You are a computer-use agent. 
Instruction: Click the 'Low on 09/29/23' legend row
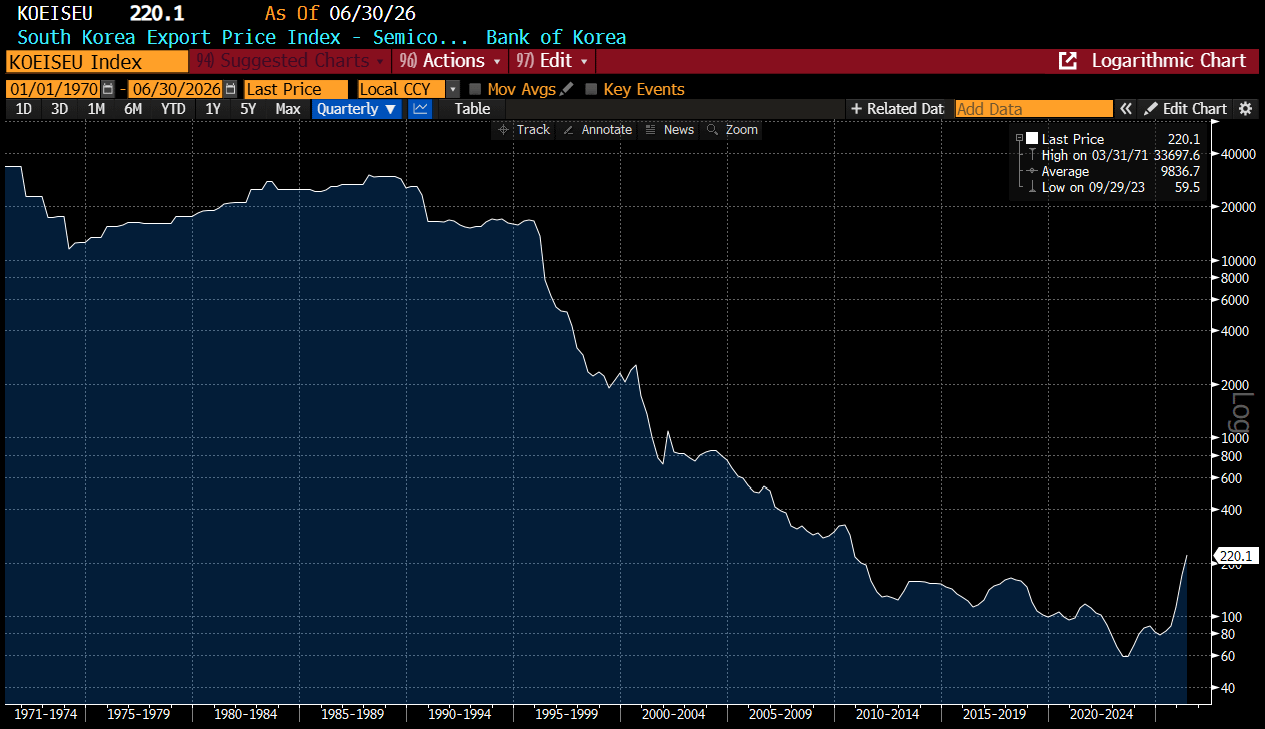click(1120, 187)
